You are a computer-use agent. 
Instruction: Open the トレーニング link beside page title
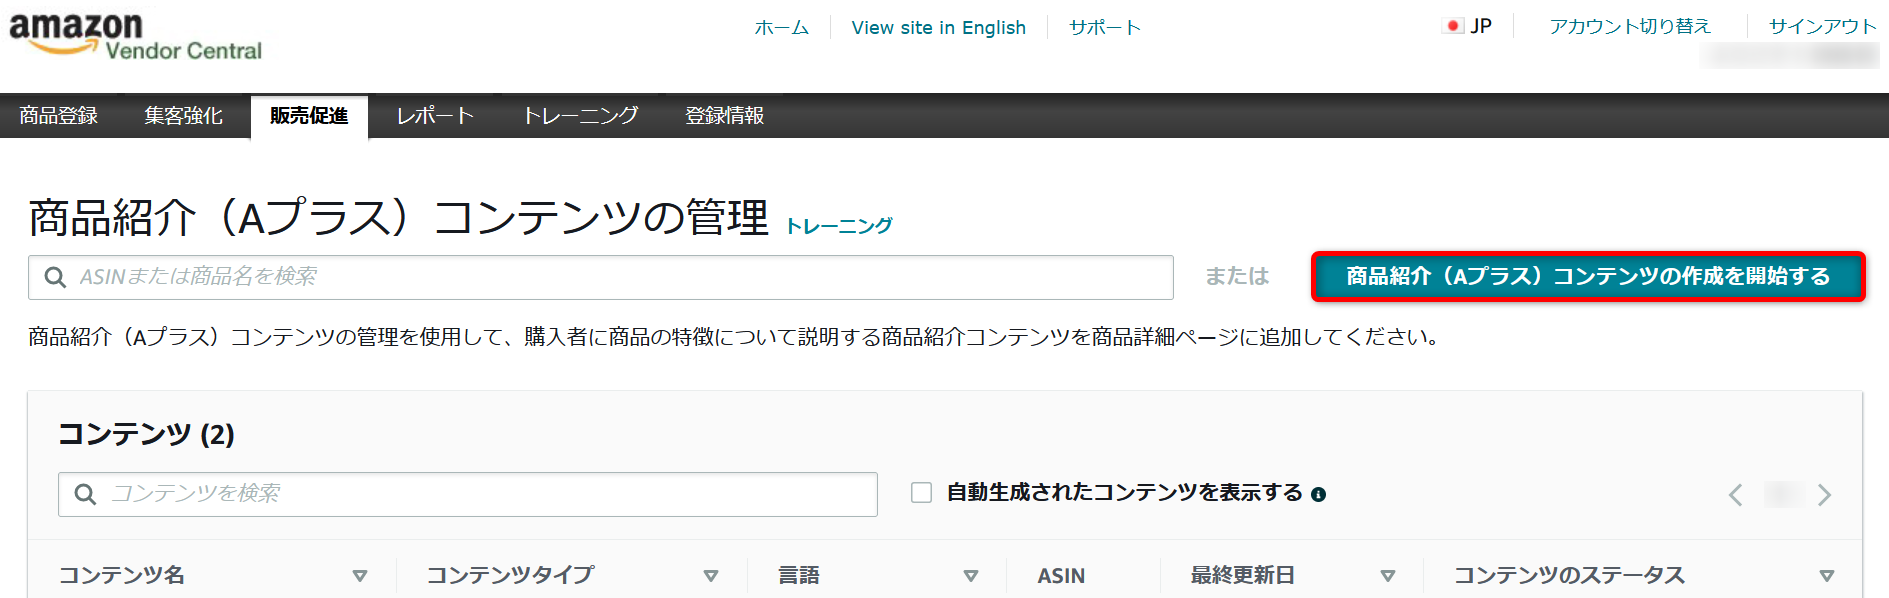click(x=839, y=226)
